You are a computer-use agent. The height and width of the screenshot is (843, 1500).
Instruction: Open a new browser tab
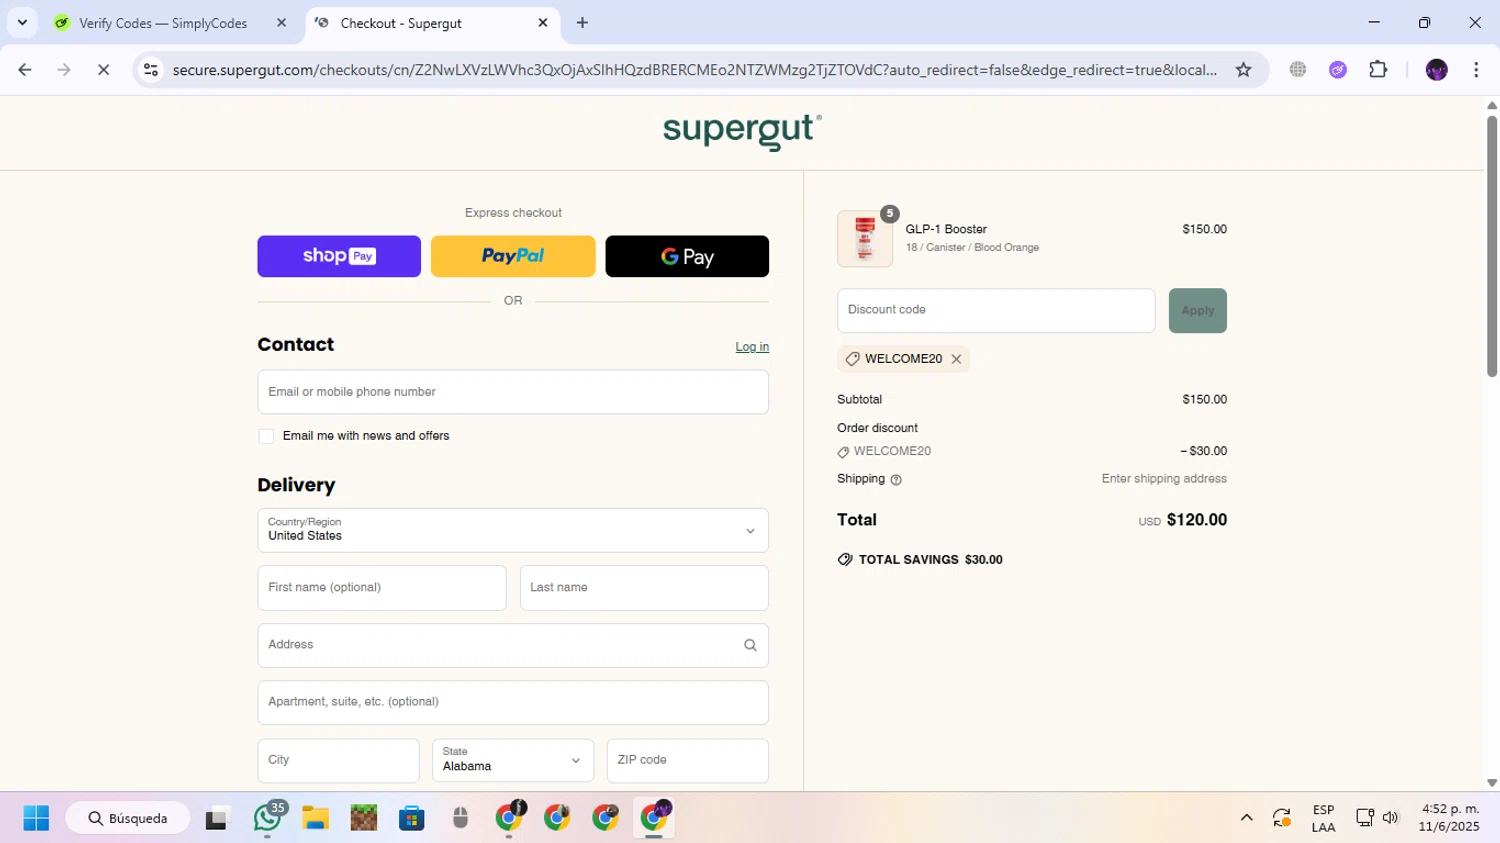coord(582,23)
